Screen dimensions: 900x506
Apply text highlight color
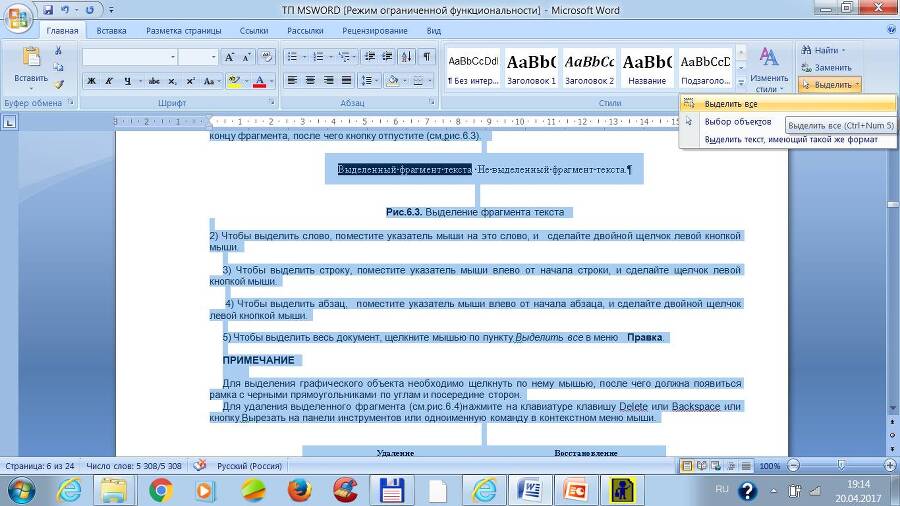[233, 81]
